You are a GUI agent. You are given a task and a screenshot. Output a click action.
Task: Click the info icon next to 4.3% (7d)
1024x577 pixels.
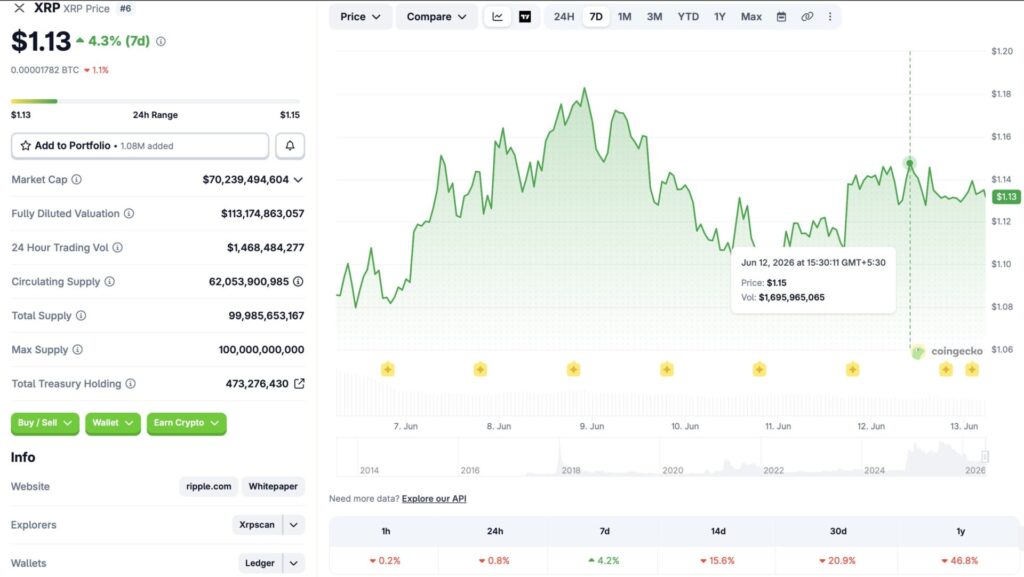161,41
